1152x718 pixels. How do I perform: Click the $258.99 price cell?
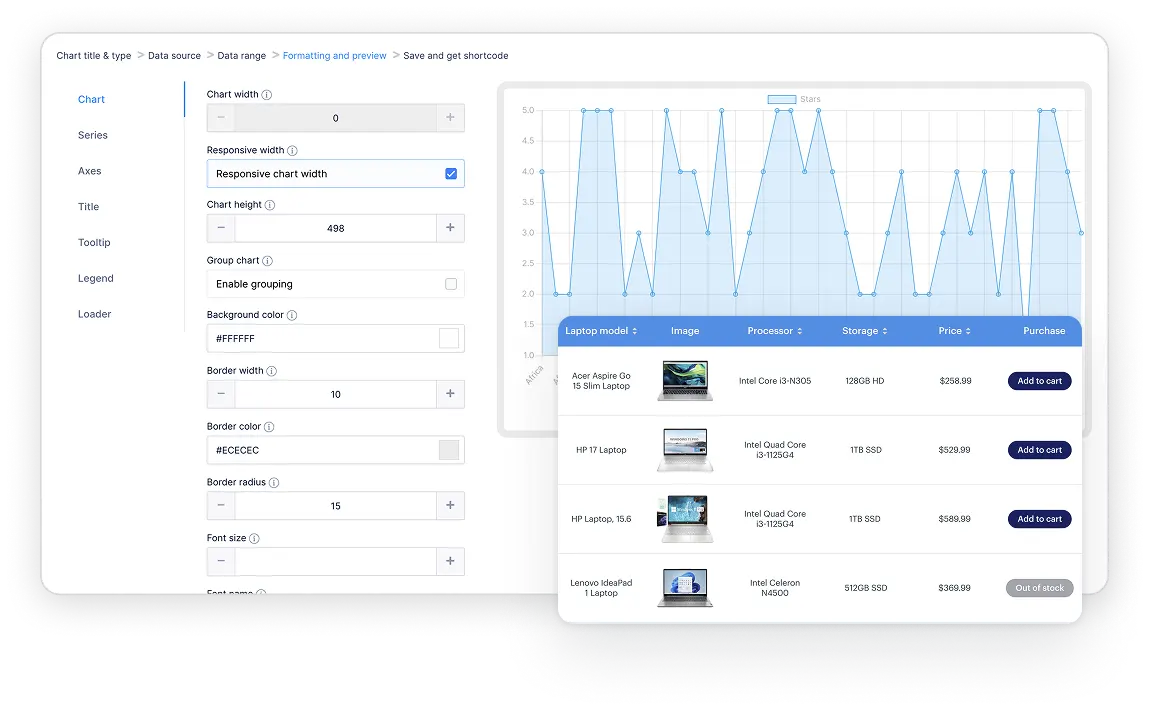pyautogui.click(x=955, y=381)
